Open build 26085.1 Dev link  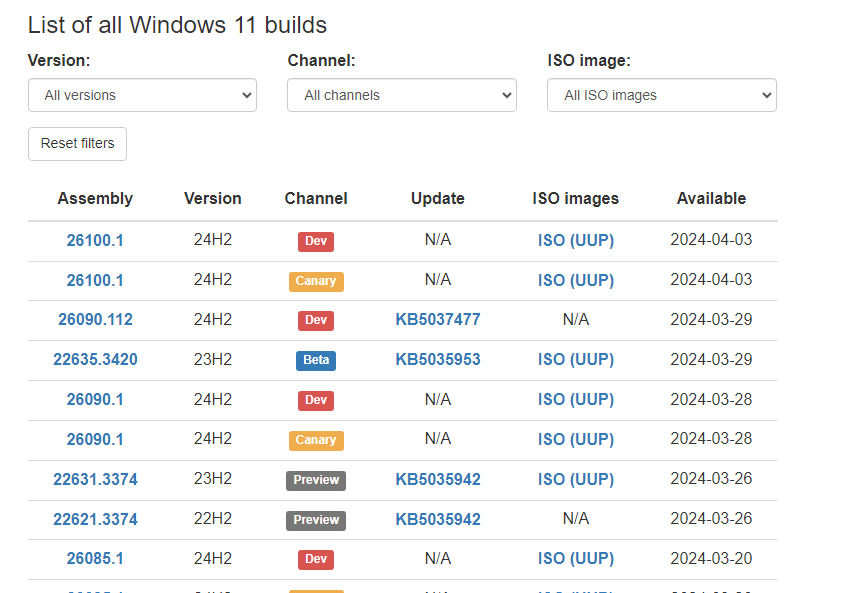95,558
